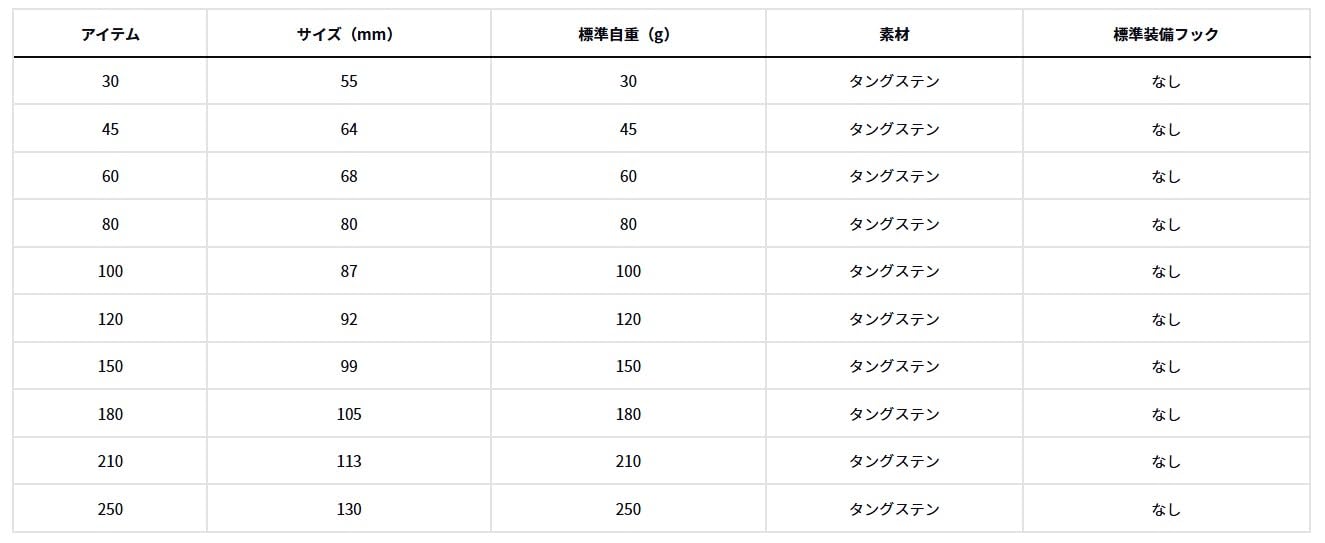Click size value 68 cell
The width and height of the screenshot is (1325, 543).
pos(349,176)
